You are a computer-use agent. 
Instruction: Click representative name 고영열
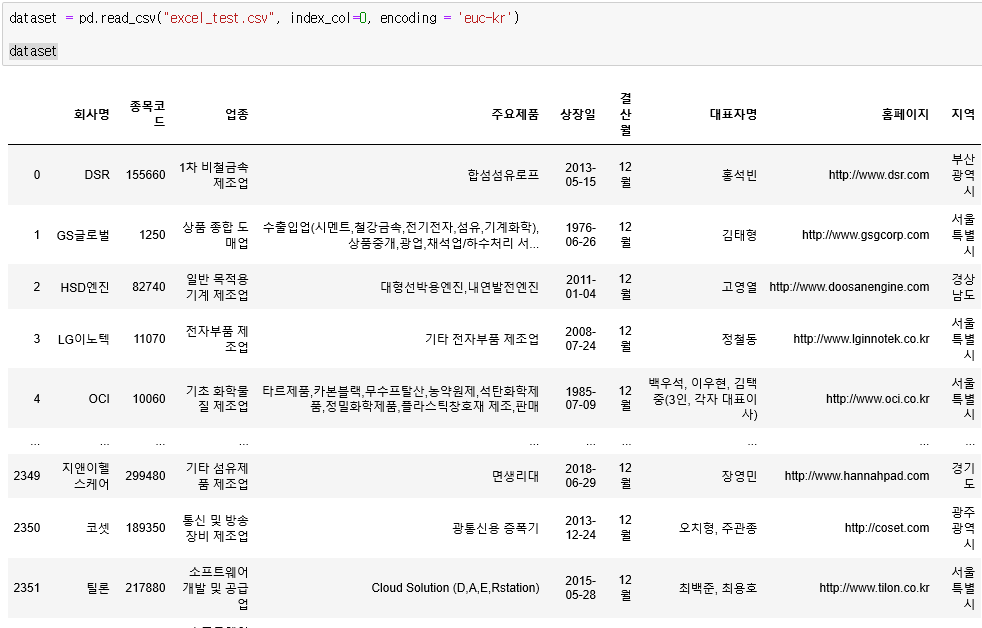[x=740, y=287]
